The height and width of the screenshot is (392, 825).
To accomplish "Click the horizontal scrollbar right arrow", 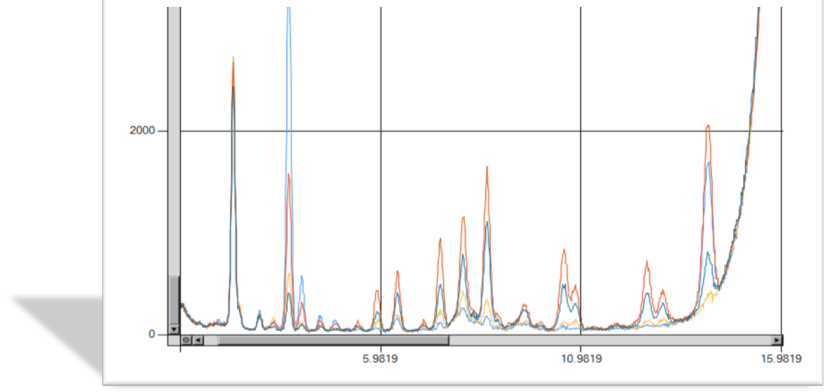I will coord(777,340).
